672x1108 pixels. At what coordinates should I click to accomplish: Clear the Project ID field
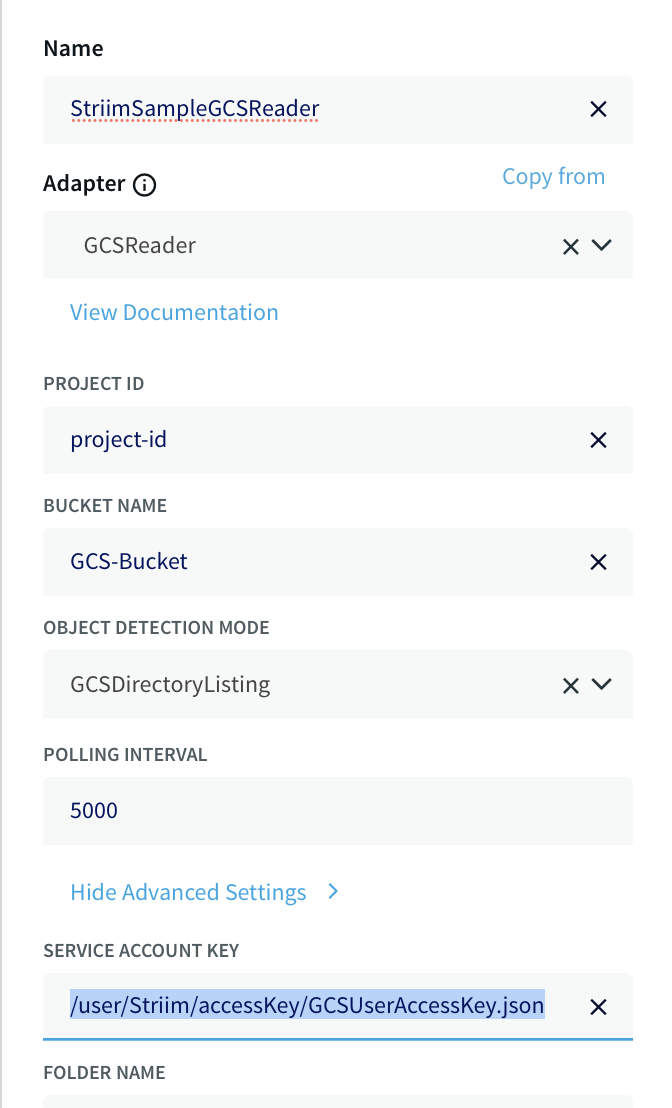click(598, 440)
